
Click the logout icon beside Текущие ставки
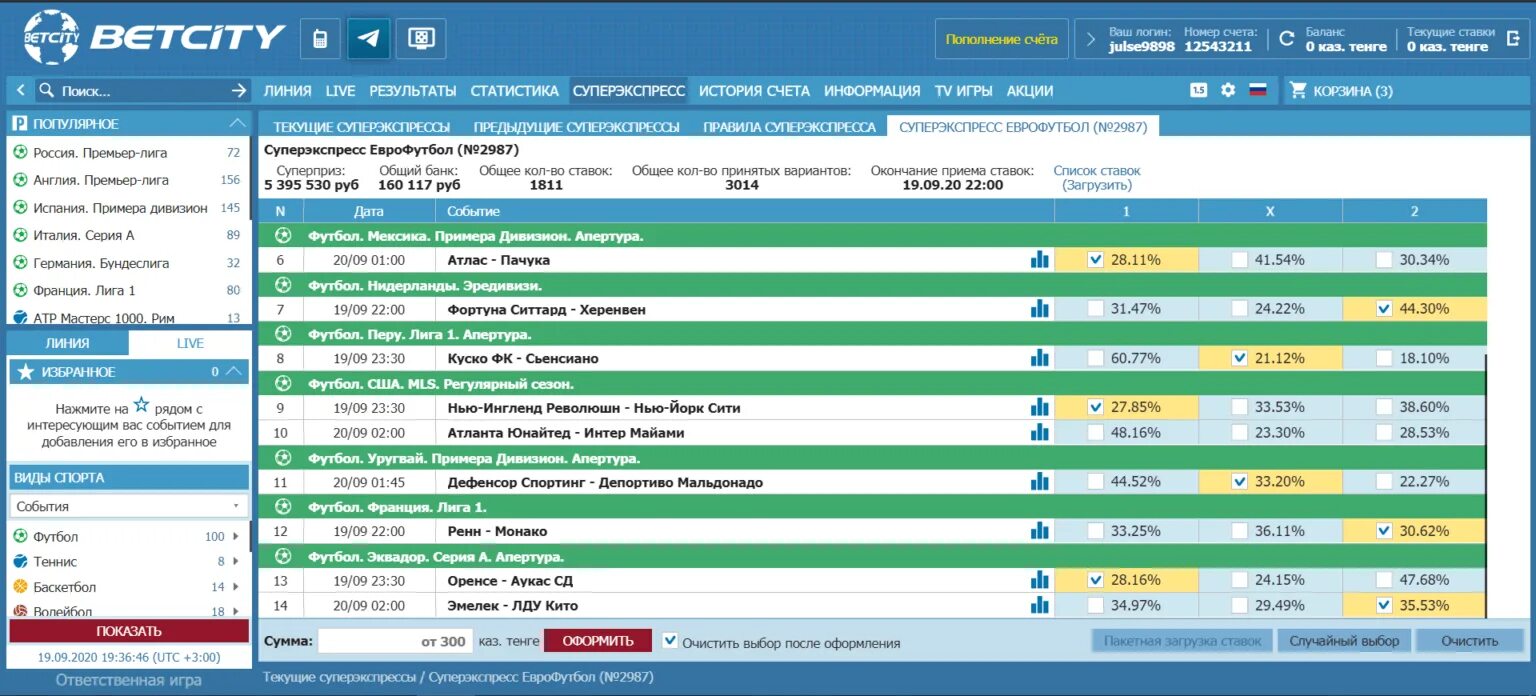tap(1513, 39)
